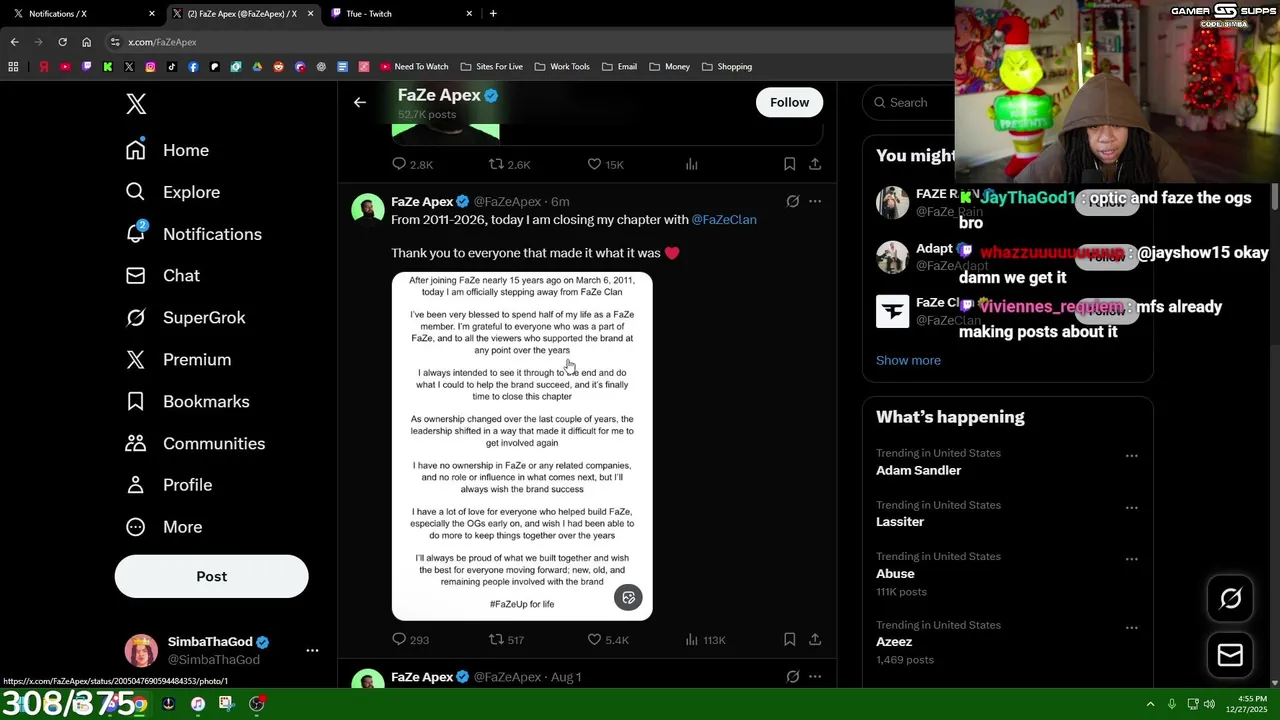Screen dimensions: 1280x720
Task: Open Bookmarks in sidebar
Action: point(187,401)
